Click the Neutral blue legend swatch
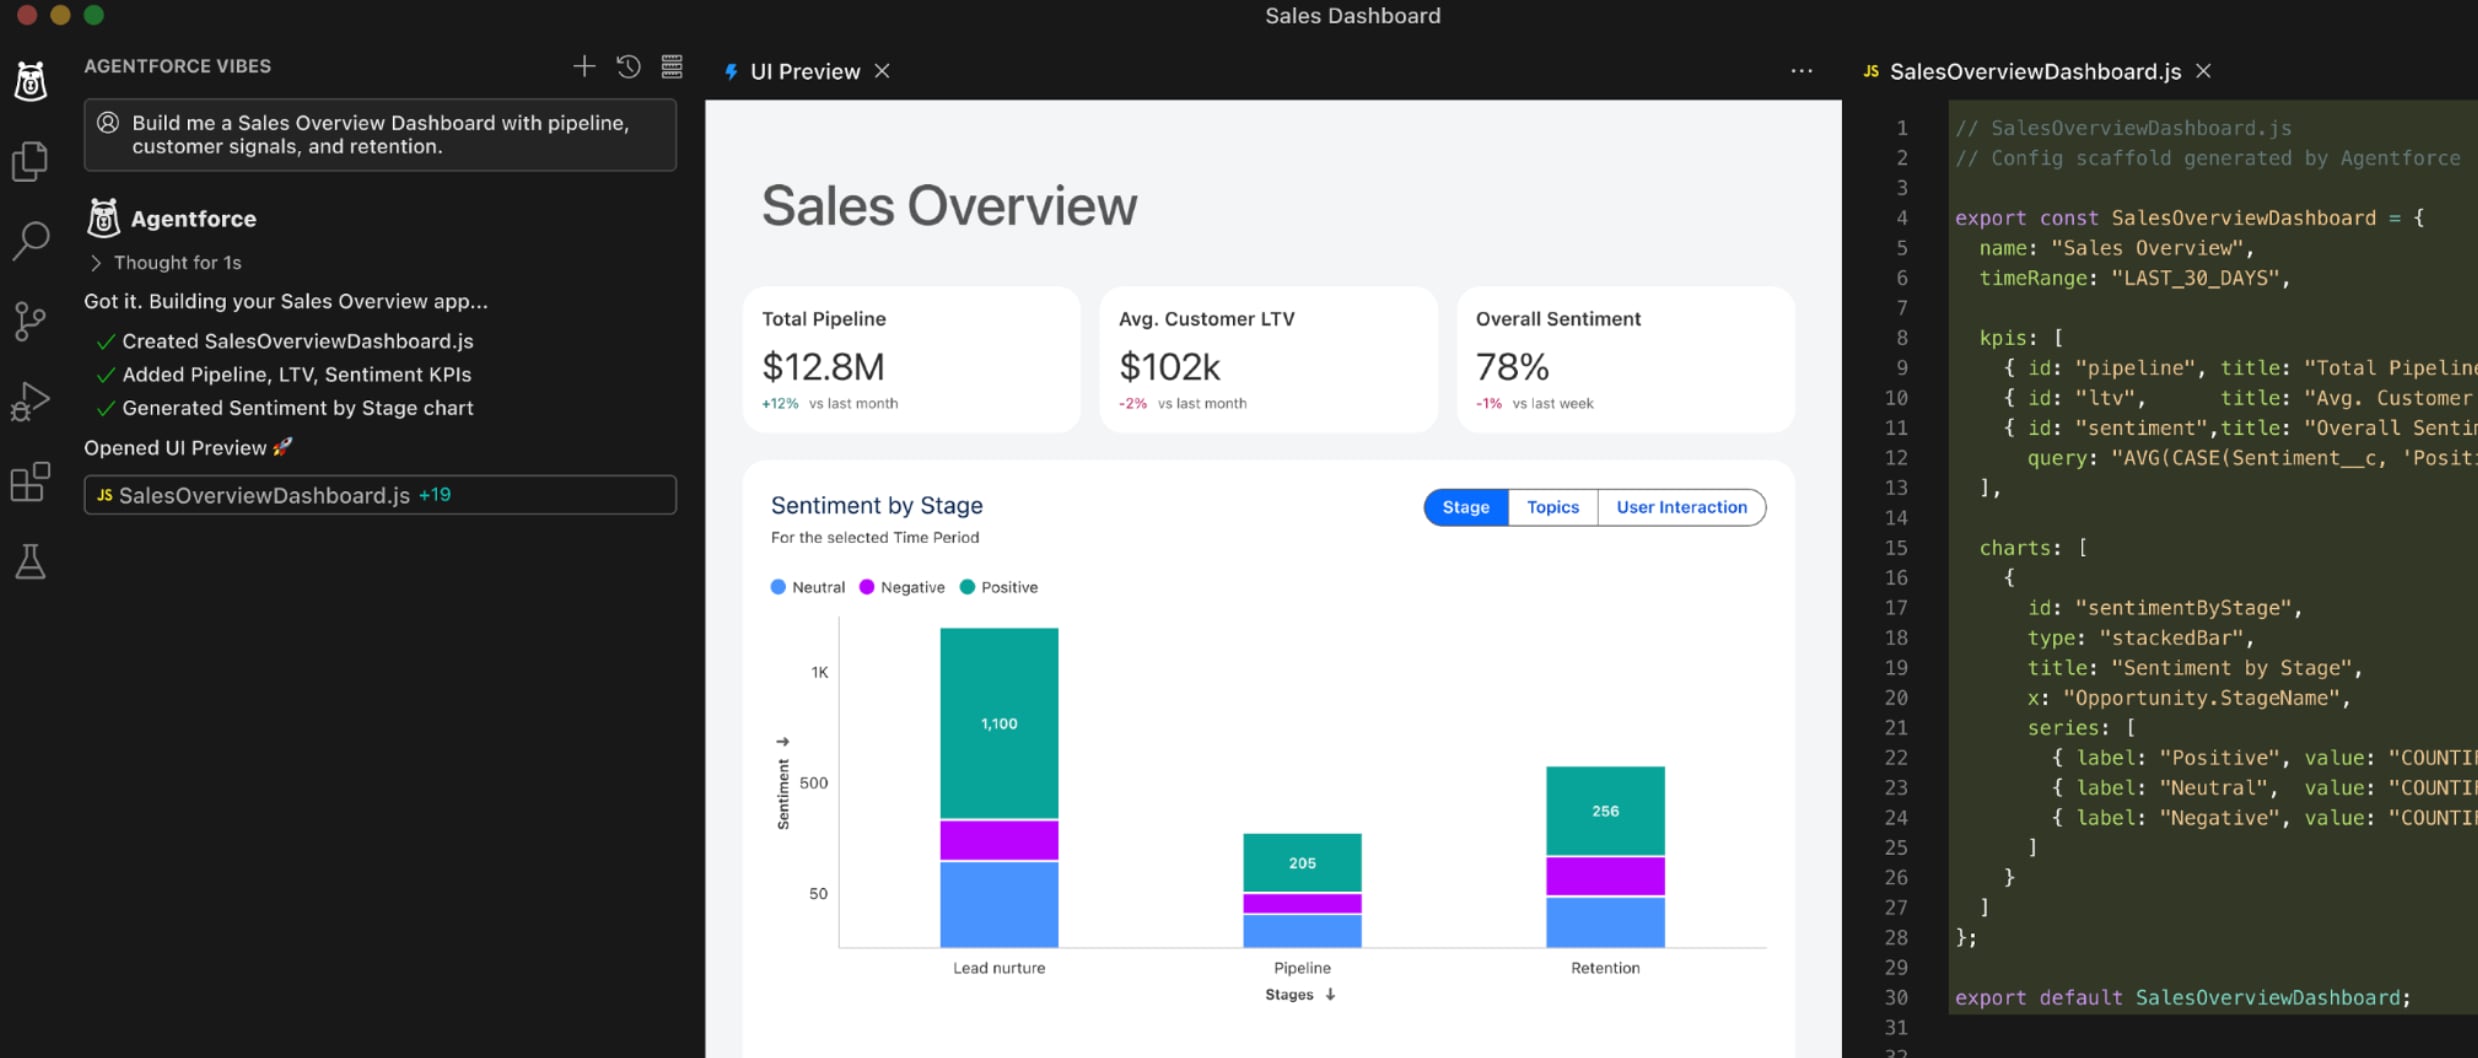The width and height of the screenshot is (2478, 1058). tap(777, 587)
